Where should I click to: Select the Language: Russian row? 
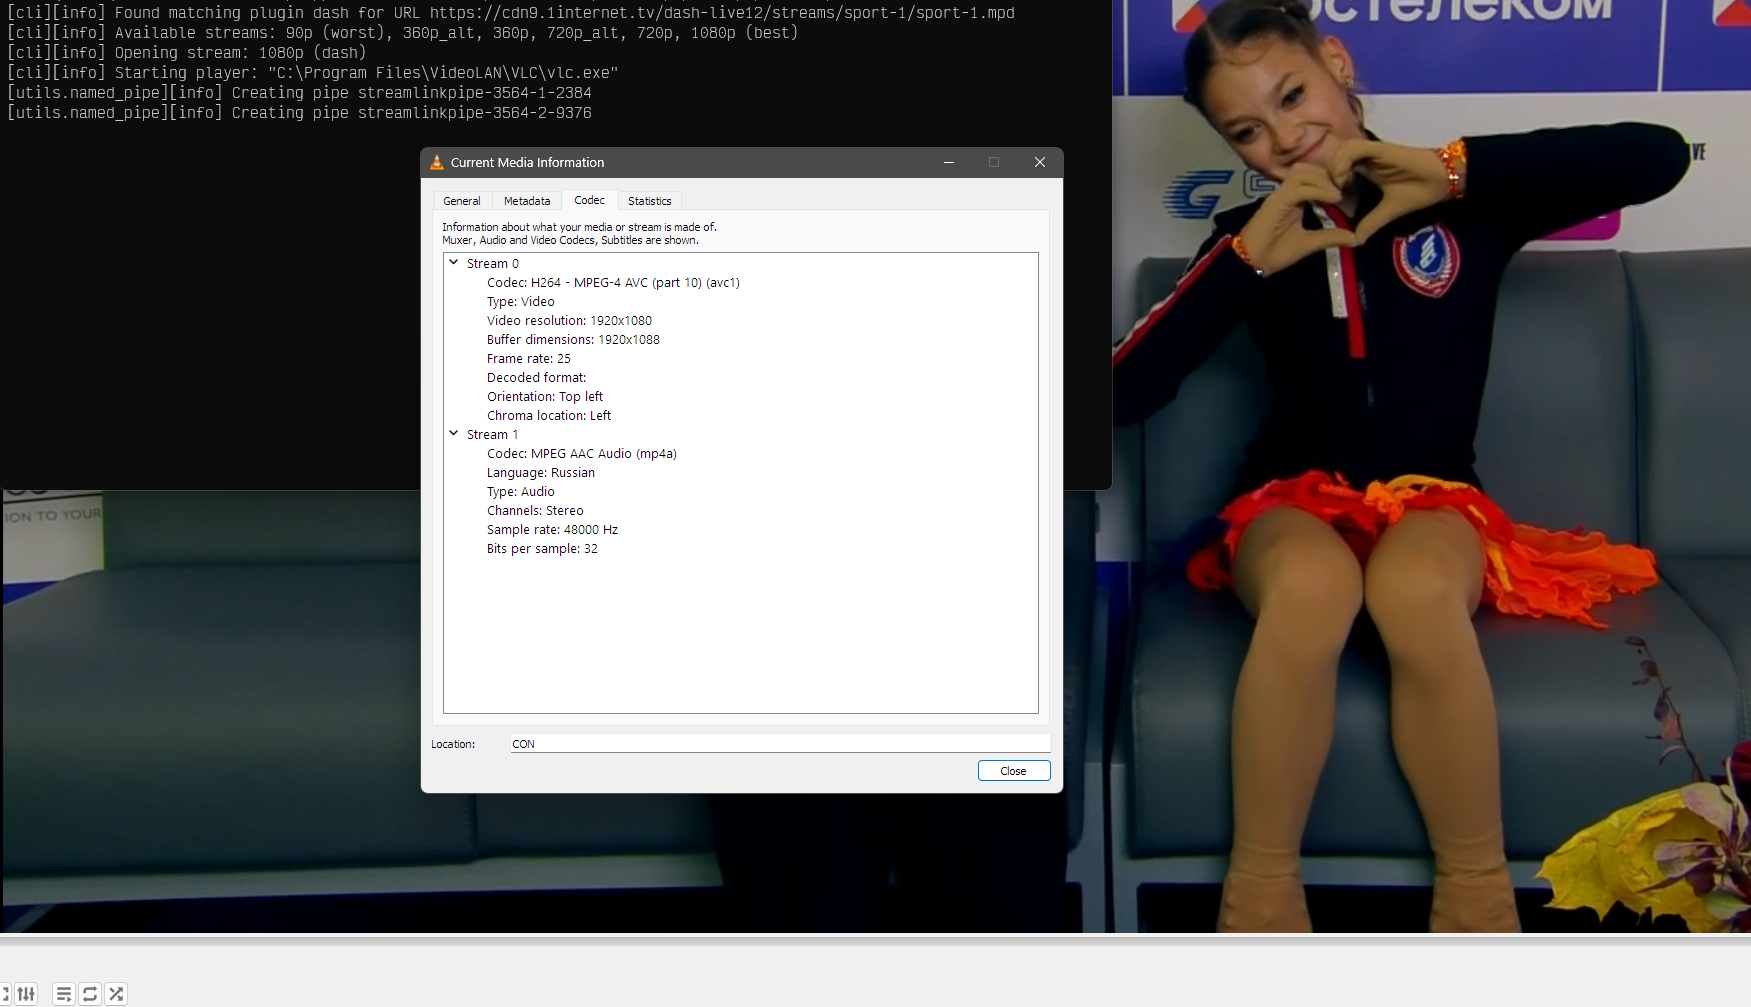pyautogui.click(x=540, y=473)
